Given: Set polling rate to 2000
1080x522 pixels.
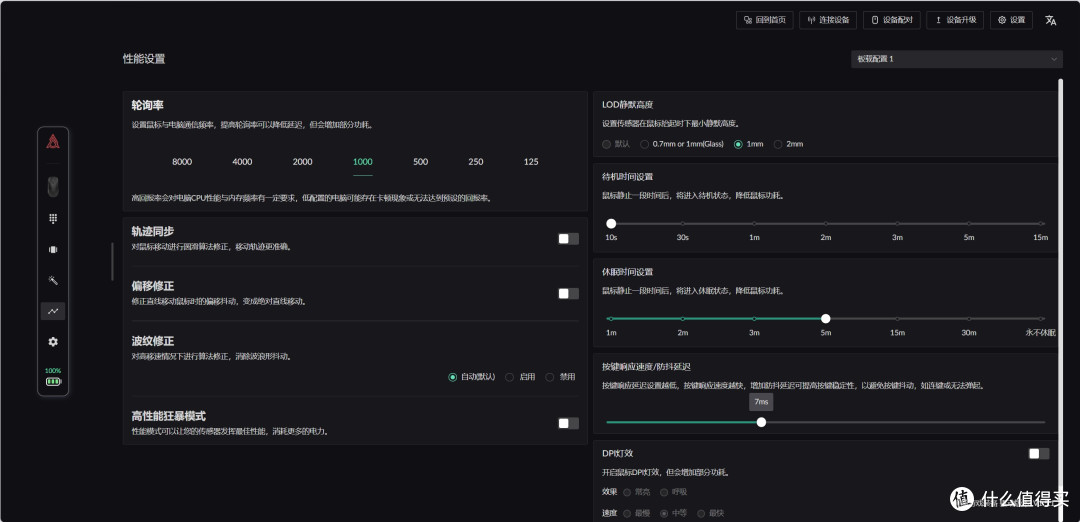Looking at the screenshot, I should click(x=302, y=162).
